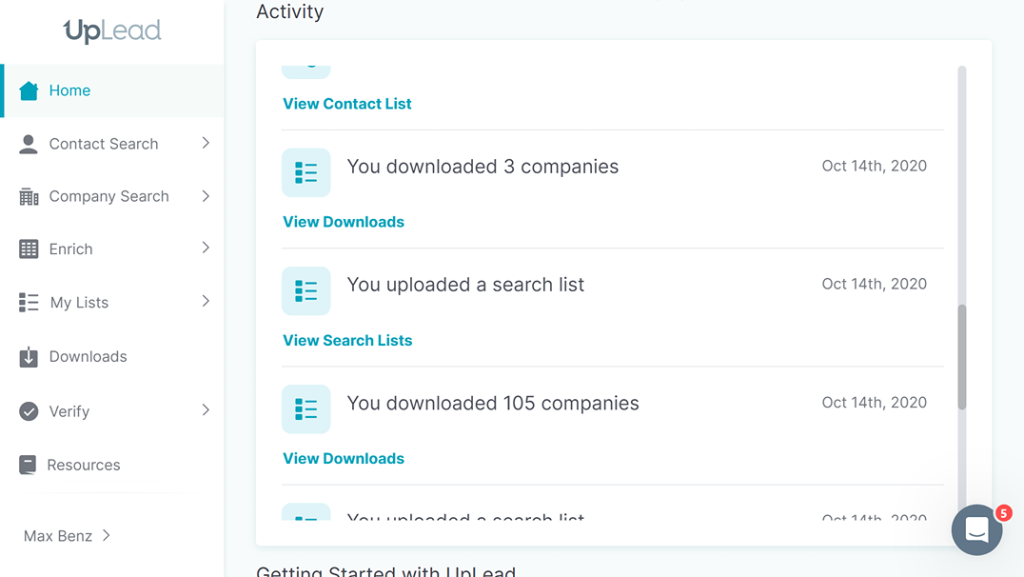Open the Max Benz account menu
1024x577 pixels.
point(67,536)
